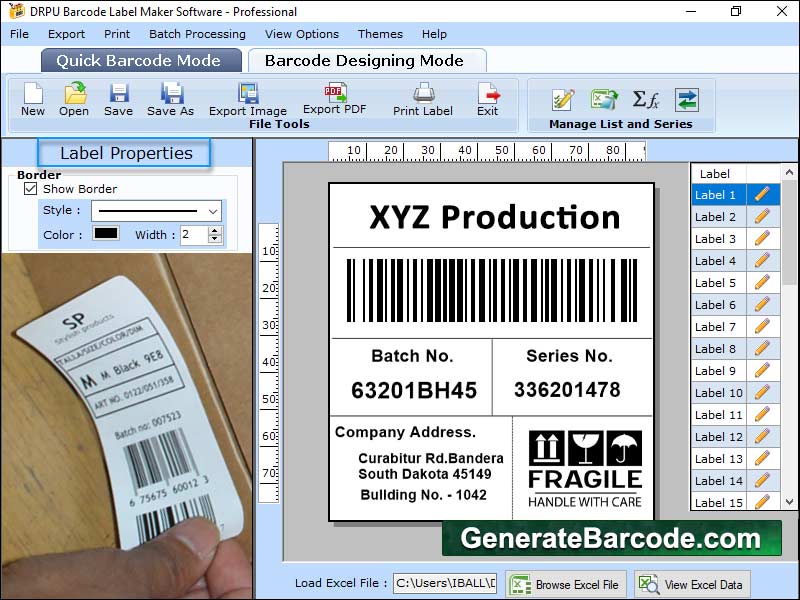Edit Label 3 via pencil icon
Viewport: 800px width, 600px height.
point(762,239)
